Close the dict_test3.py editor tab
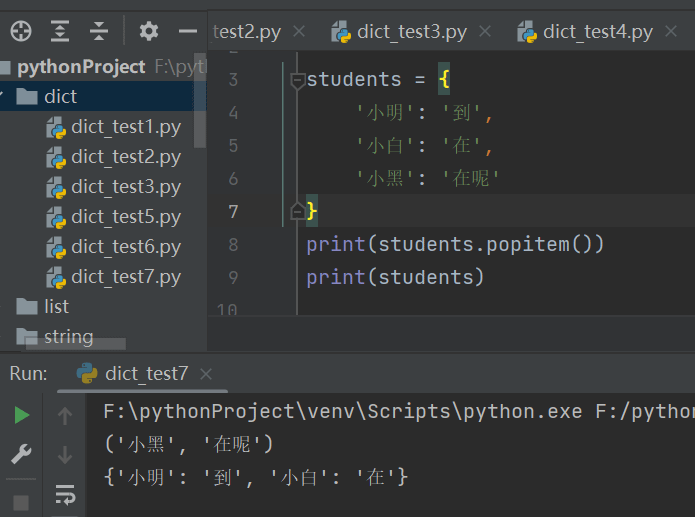695x517 pixels. tap(486, 32)
